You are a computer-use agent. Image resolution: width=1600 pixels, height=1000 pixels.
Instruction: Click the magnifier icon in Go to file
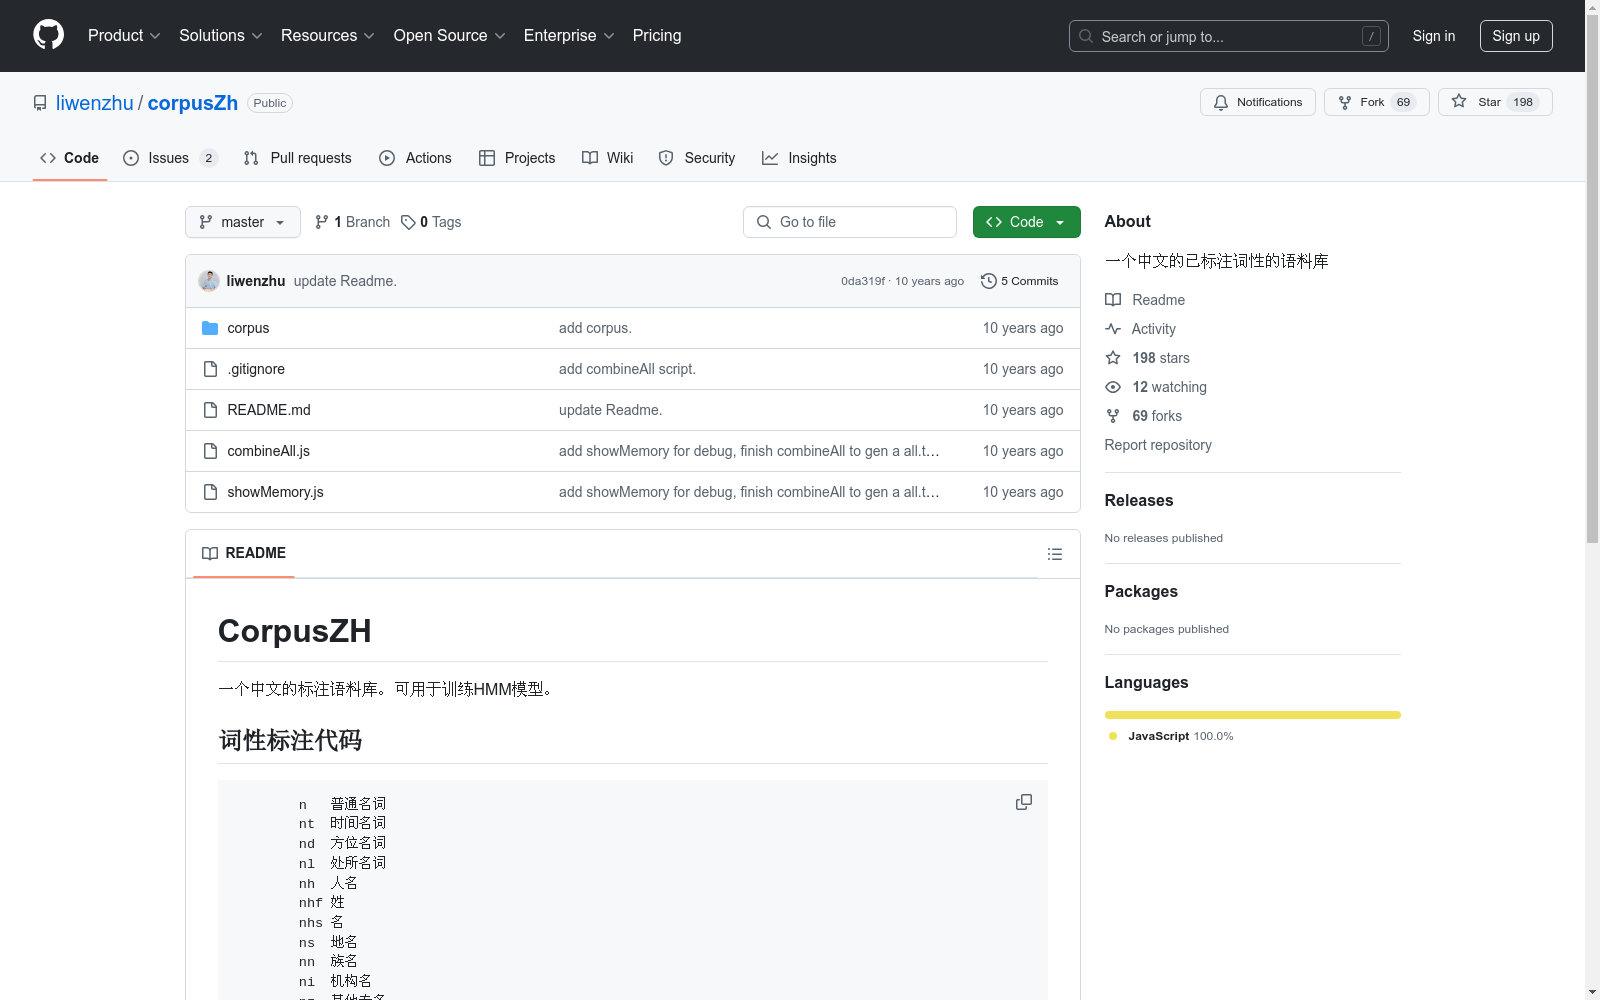point(764,222)
